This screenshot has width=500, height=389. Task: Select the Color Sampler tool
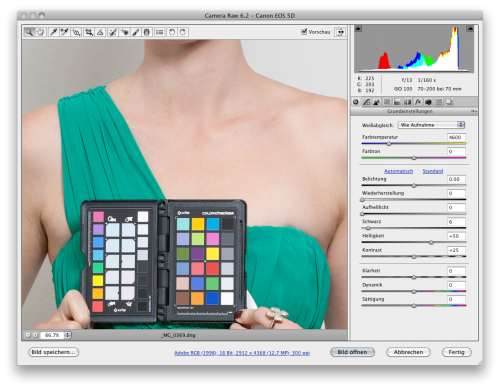click(64, 32)
